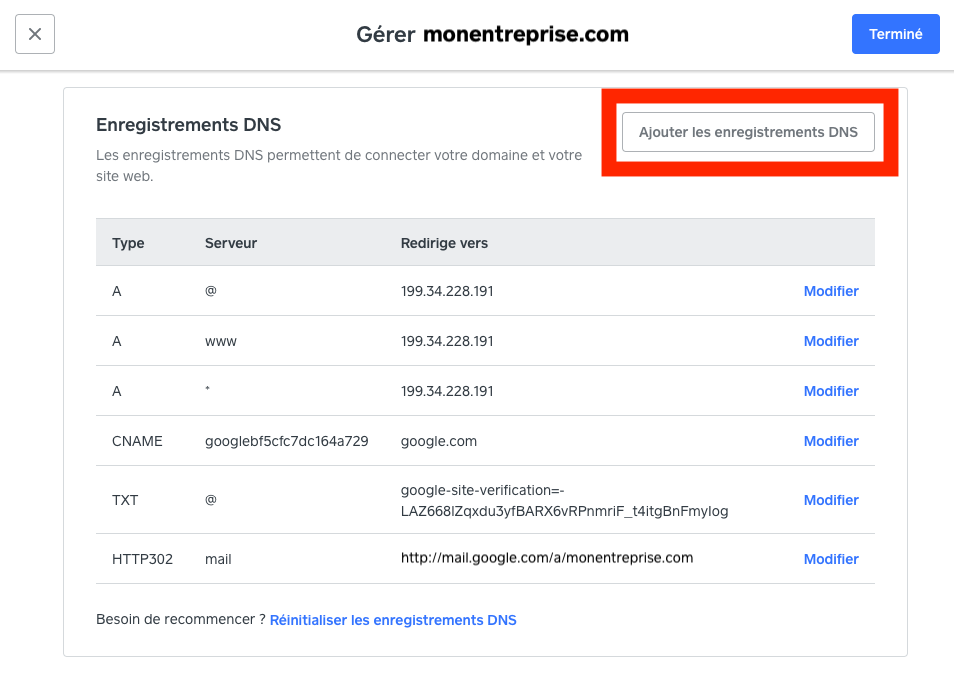This screenshot has width=954, height=673.
Task: Select the TXT type cell
Action: point(125,500)
